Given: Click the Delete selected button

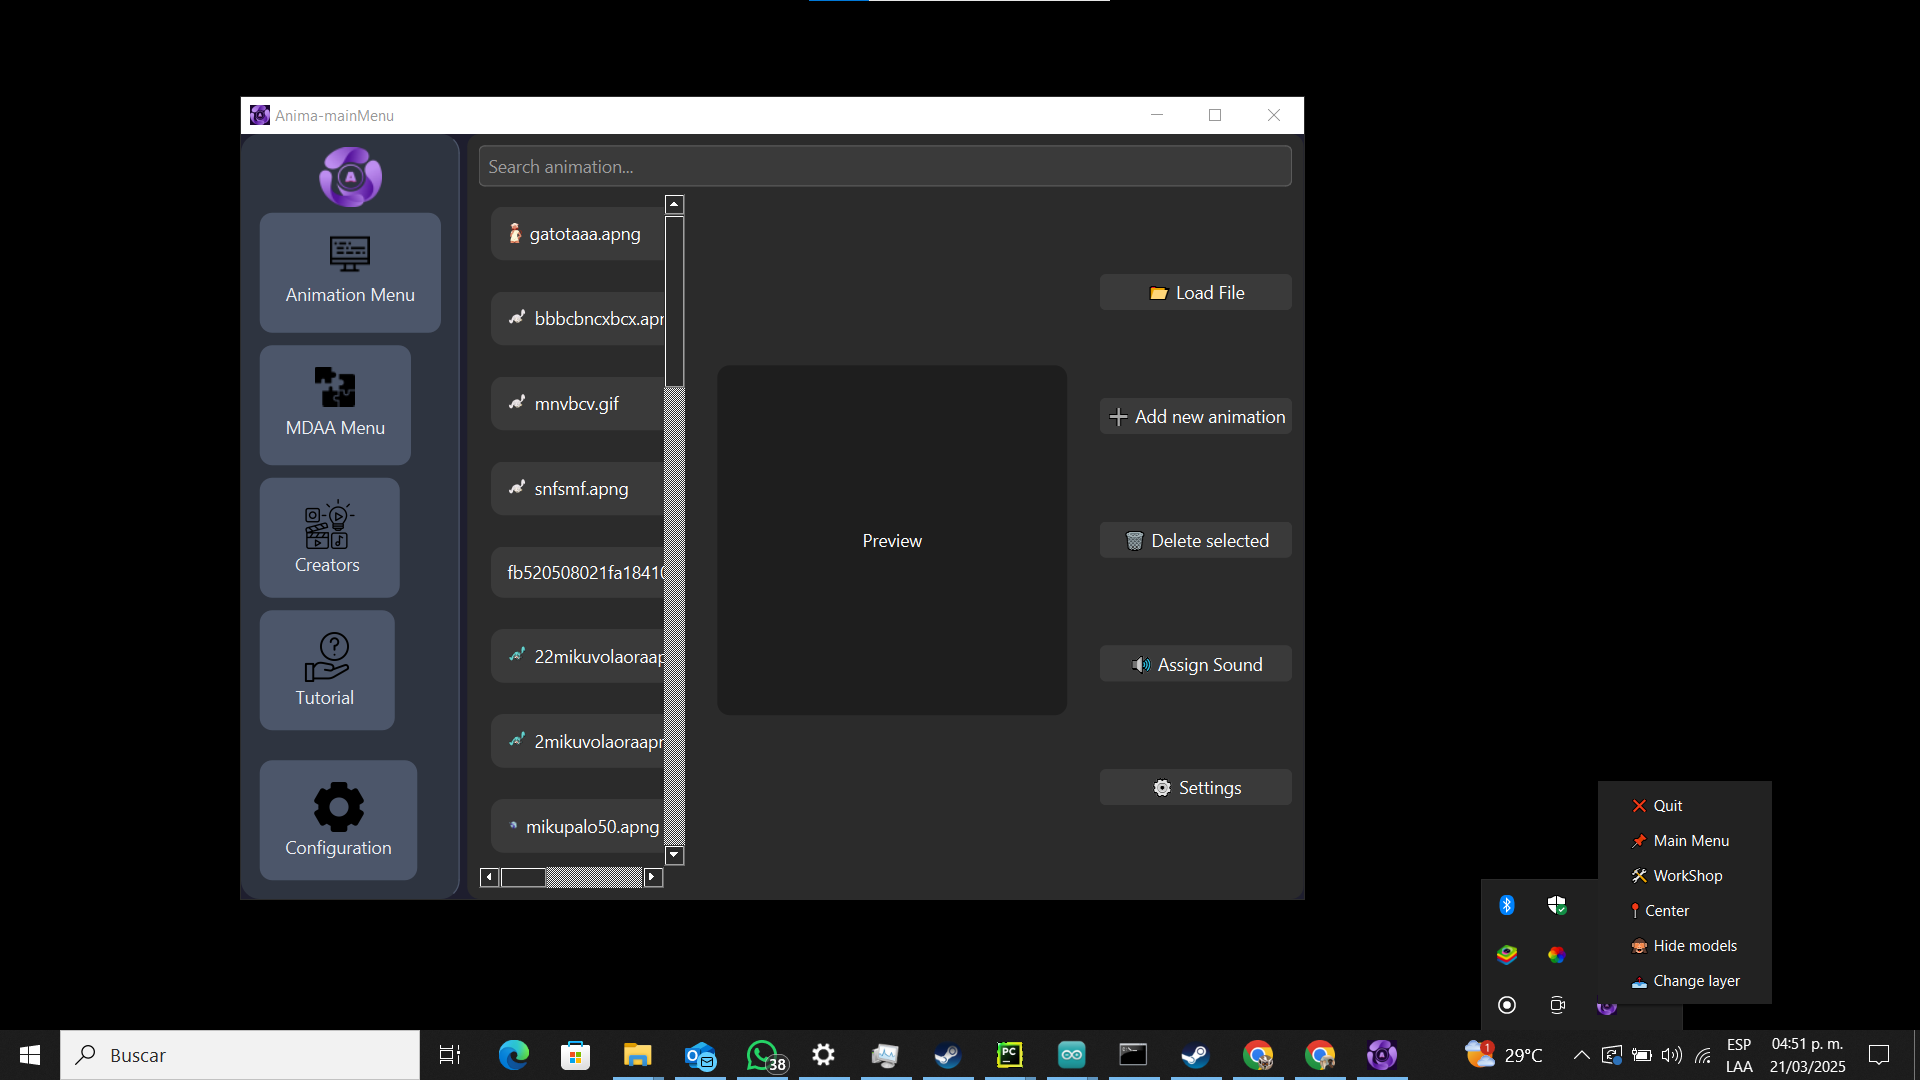Looking at the screenshot, I should coord(1196,541).
